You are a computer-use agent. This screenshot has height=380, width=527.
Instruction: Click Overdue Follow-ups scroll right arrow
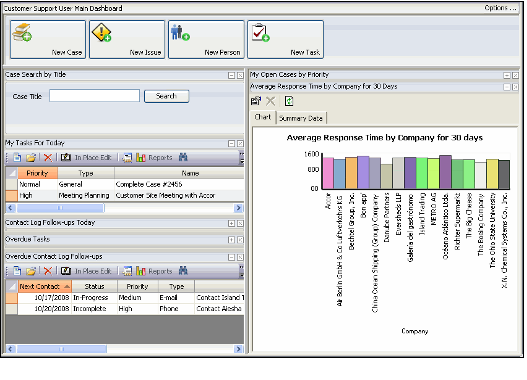tap(239, 349)
